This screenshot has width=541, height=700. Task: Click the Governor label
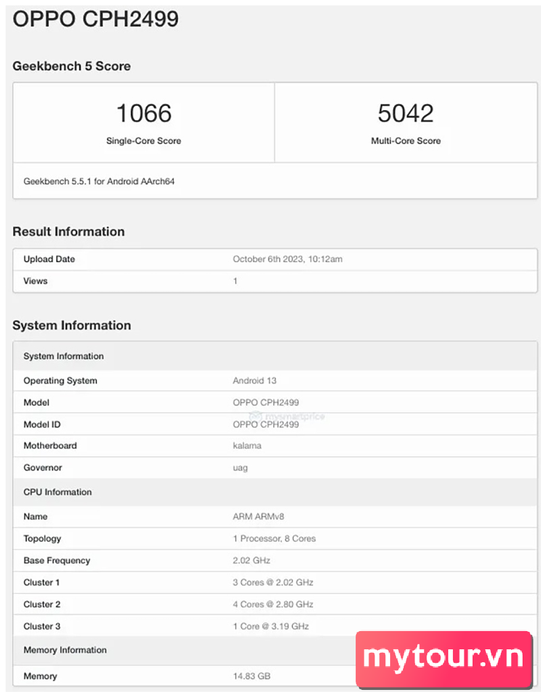point(42,468)
